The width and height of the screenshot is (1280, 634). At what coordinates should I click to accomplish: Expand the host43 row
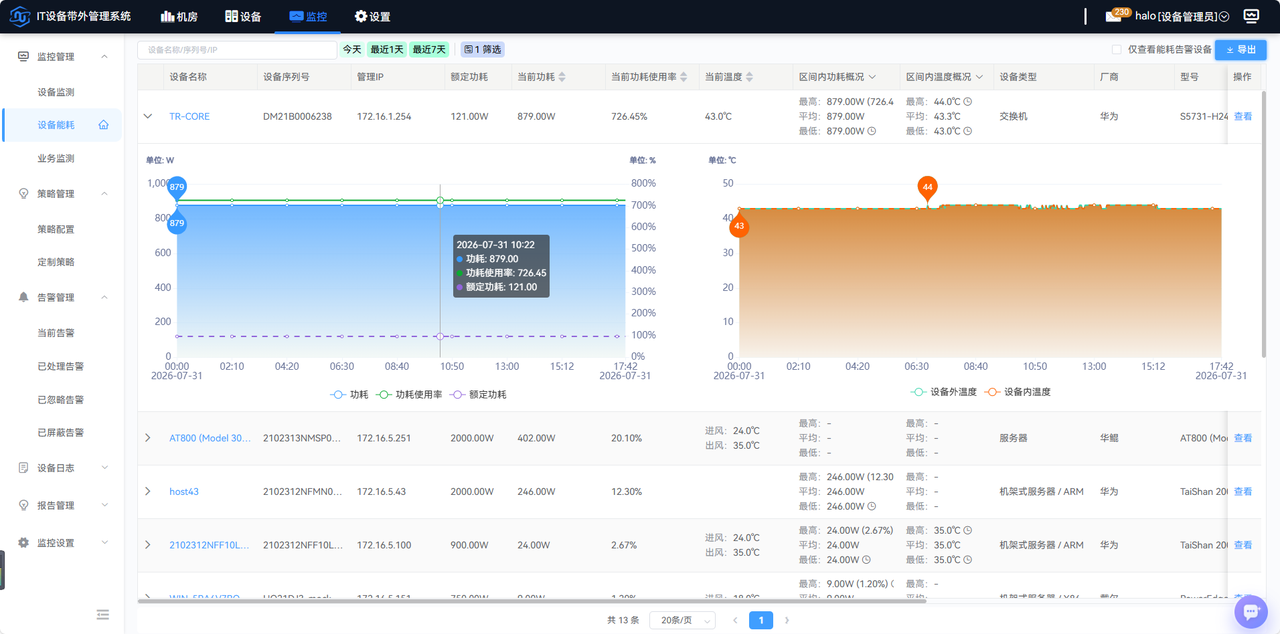(148, 492)
